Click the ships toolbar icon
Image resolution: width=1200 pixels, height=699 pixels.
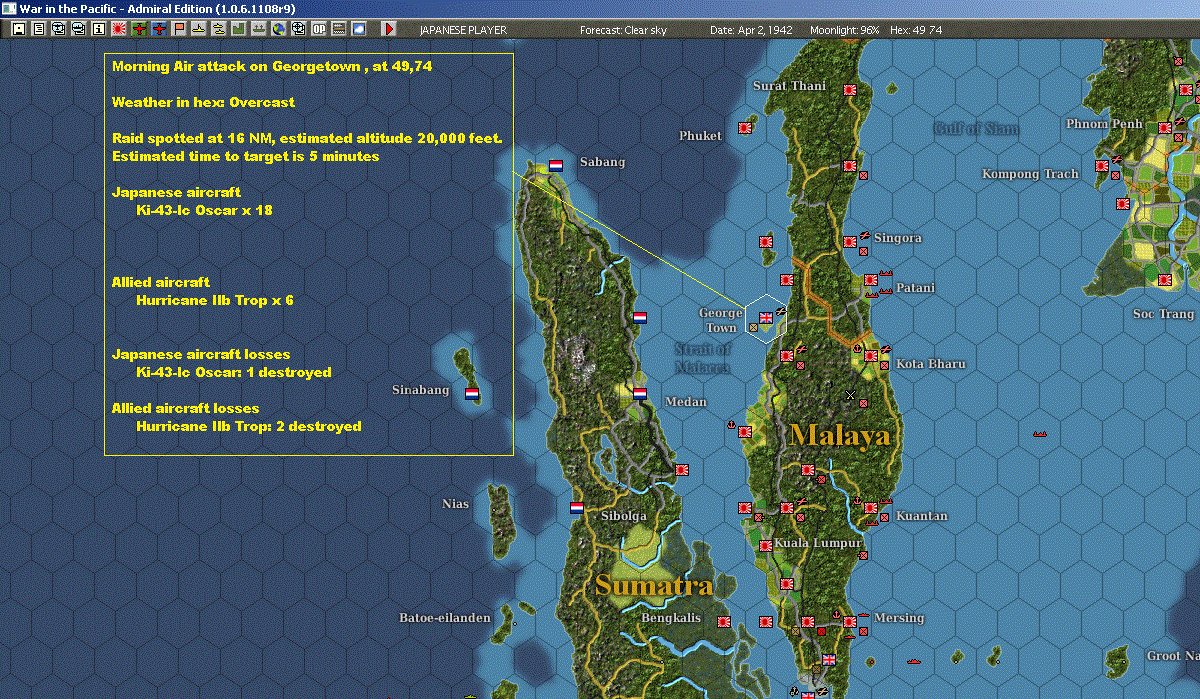pos(259,29)
